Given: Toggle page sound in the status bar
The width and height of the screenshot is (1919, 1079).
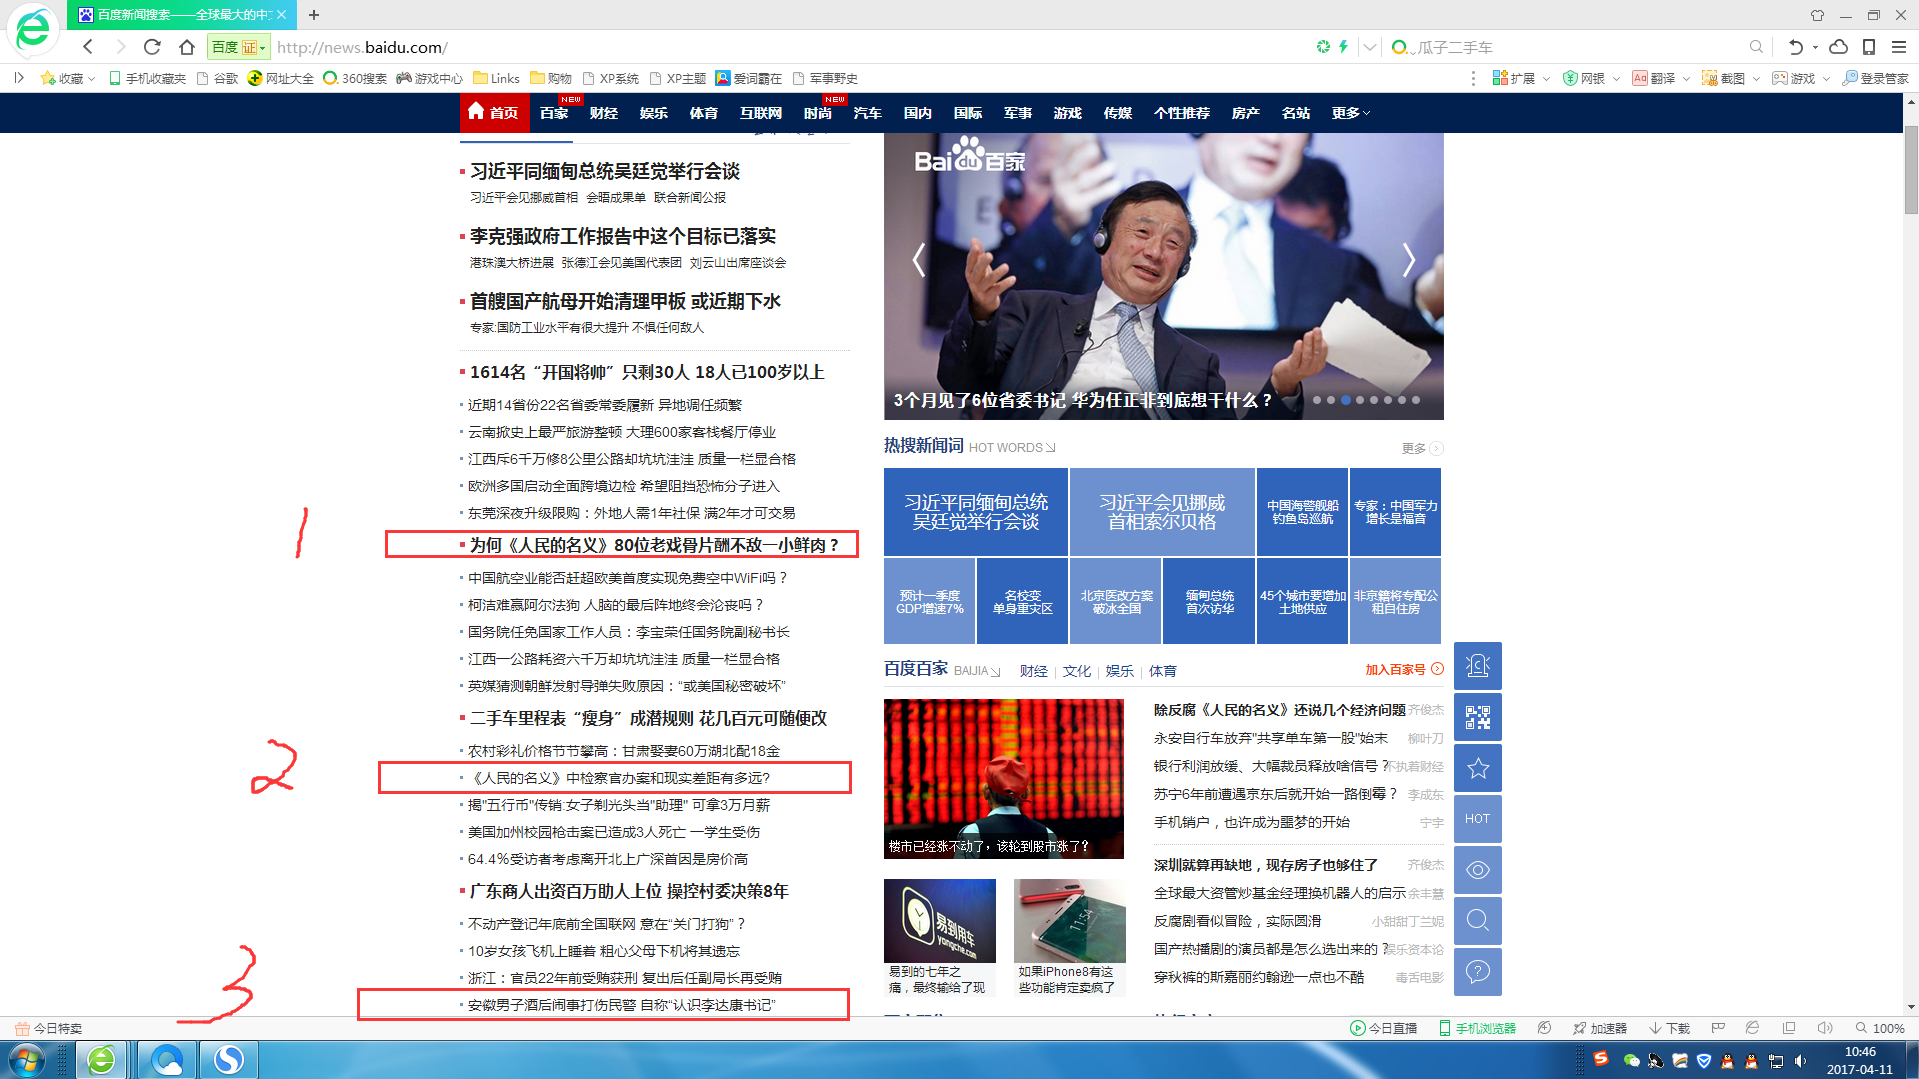Looking at the screenshot, I should point(1824,1028).
